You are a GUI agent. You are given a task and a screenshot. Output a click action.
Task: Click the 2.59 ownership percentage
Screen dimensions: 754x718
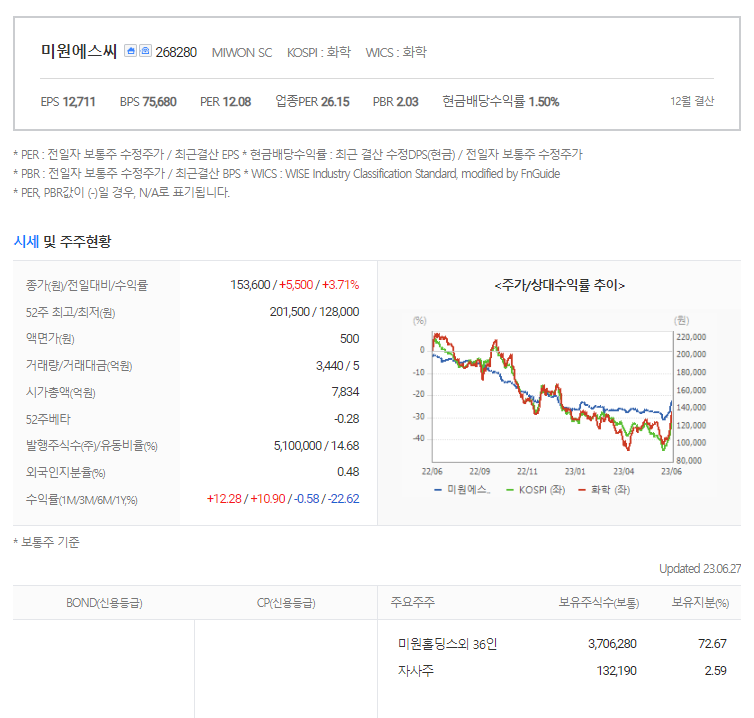click(716, 670)
